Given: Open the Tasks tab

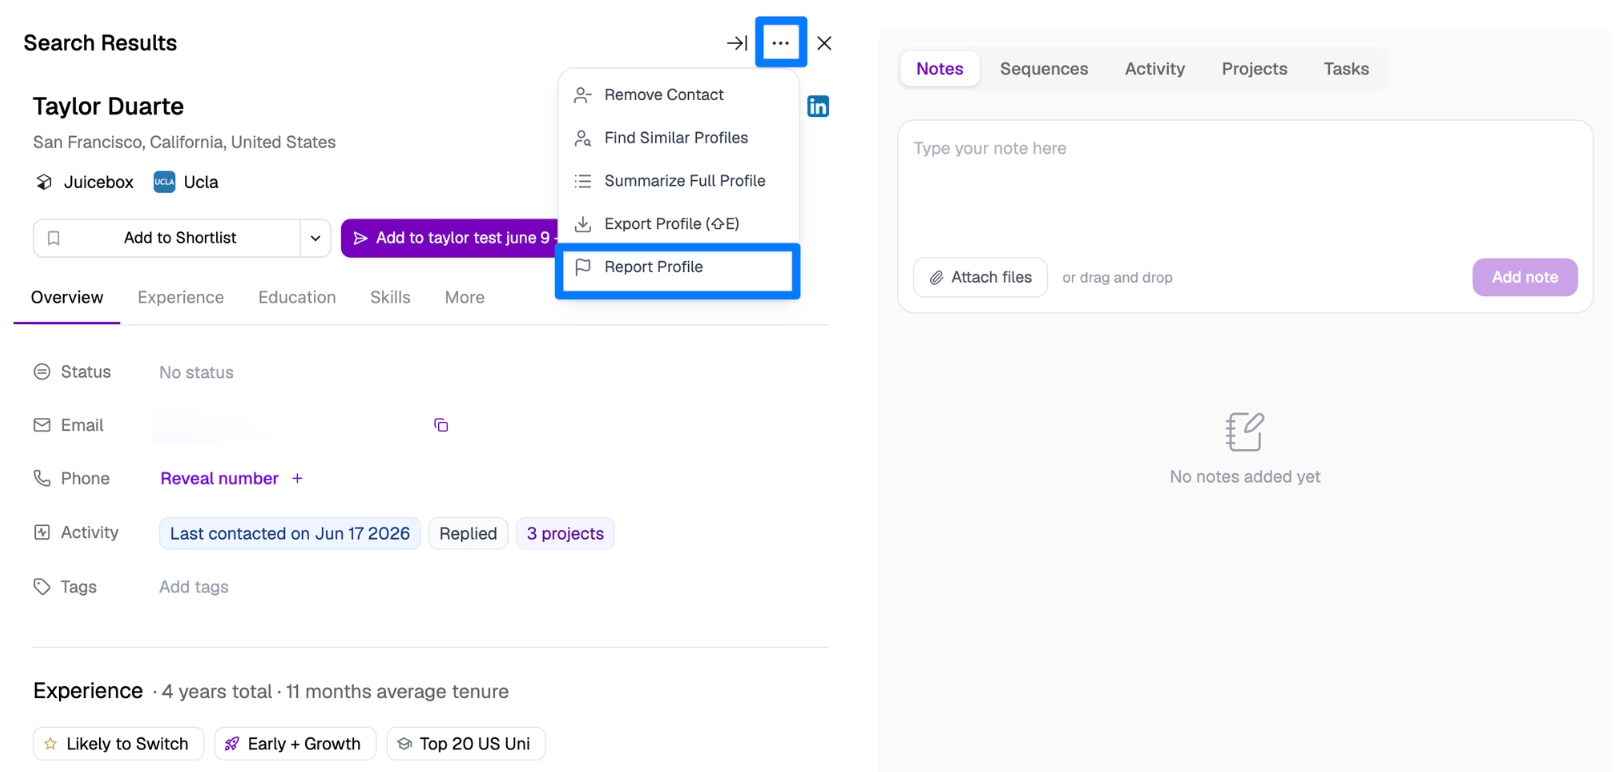Looking at the screenshot, I should coord(1346,69).
